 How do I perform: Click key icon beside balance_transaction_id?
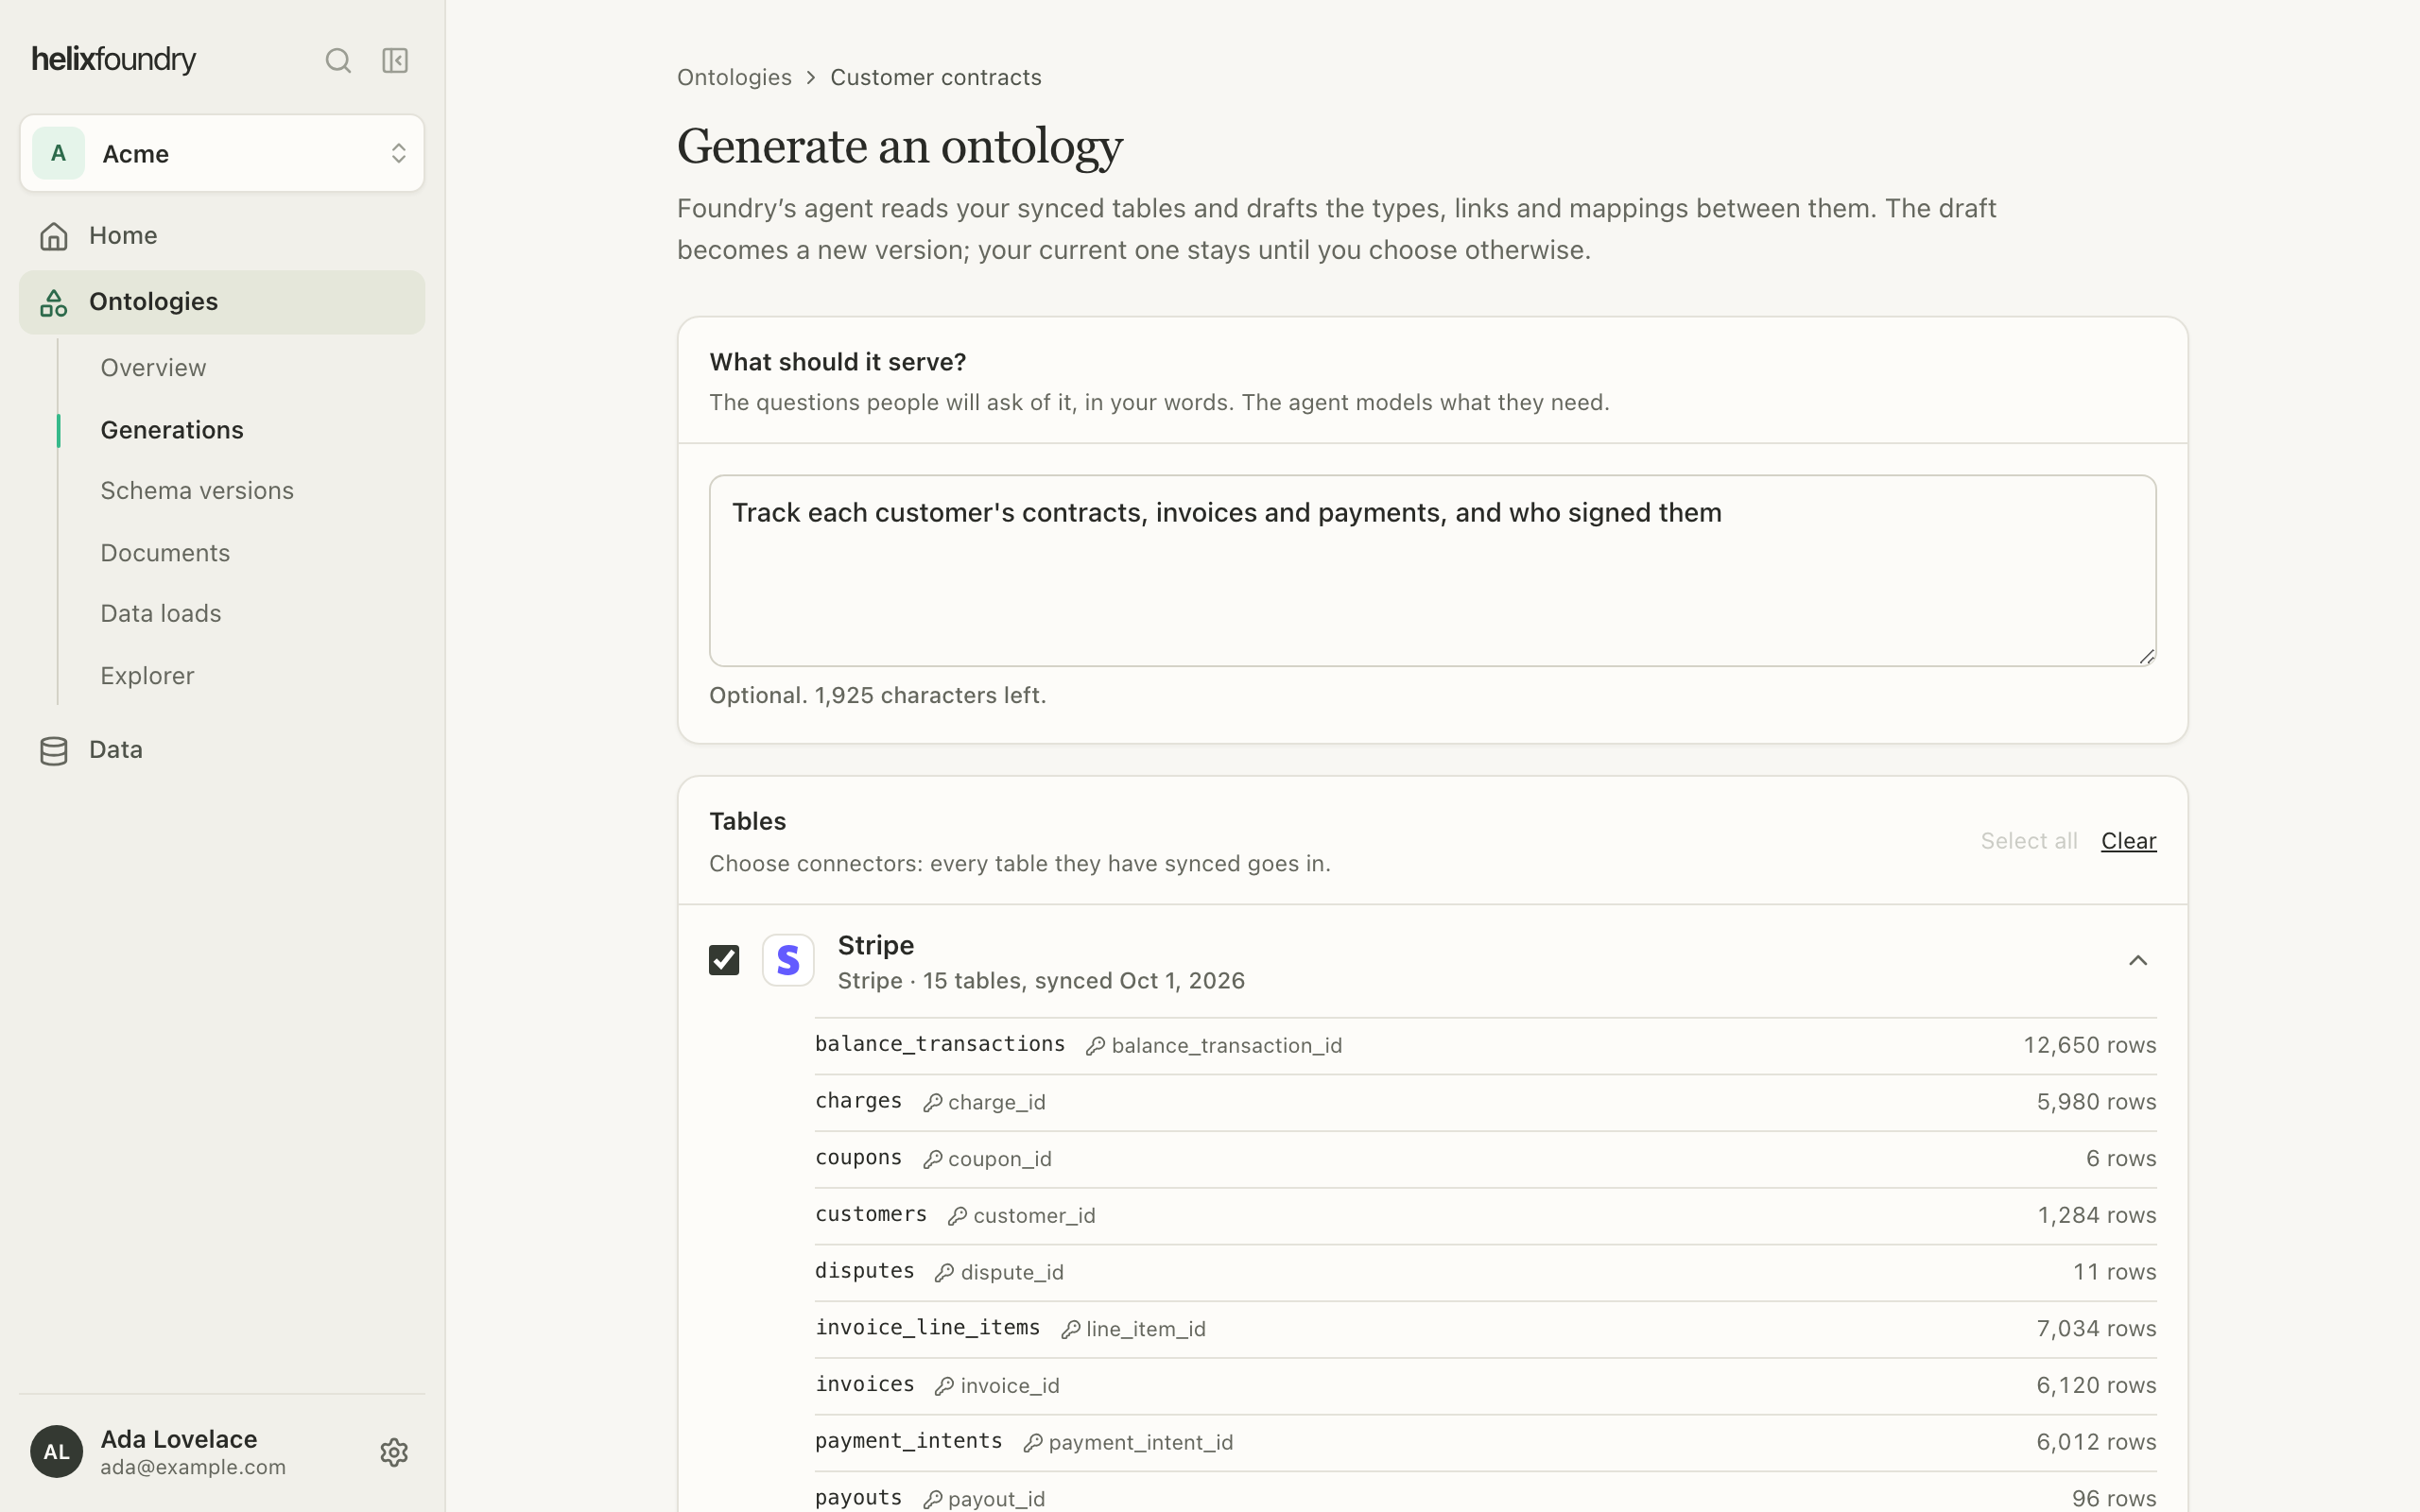[x=1095, y=1046]
